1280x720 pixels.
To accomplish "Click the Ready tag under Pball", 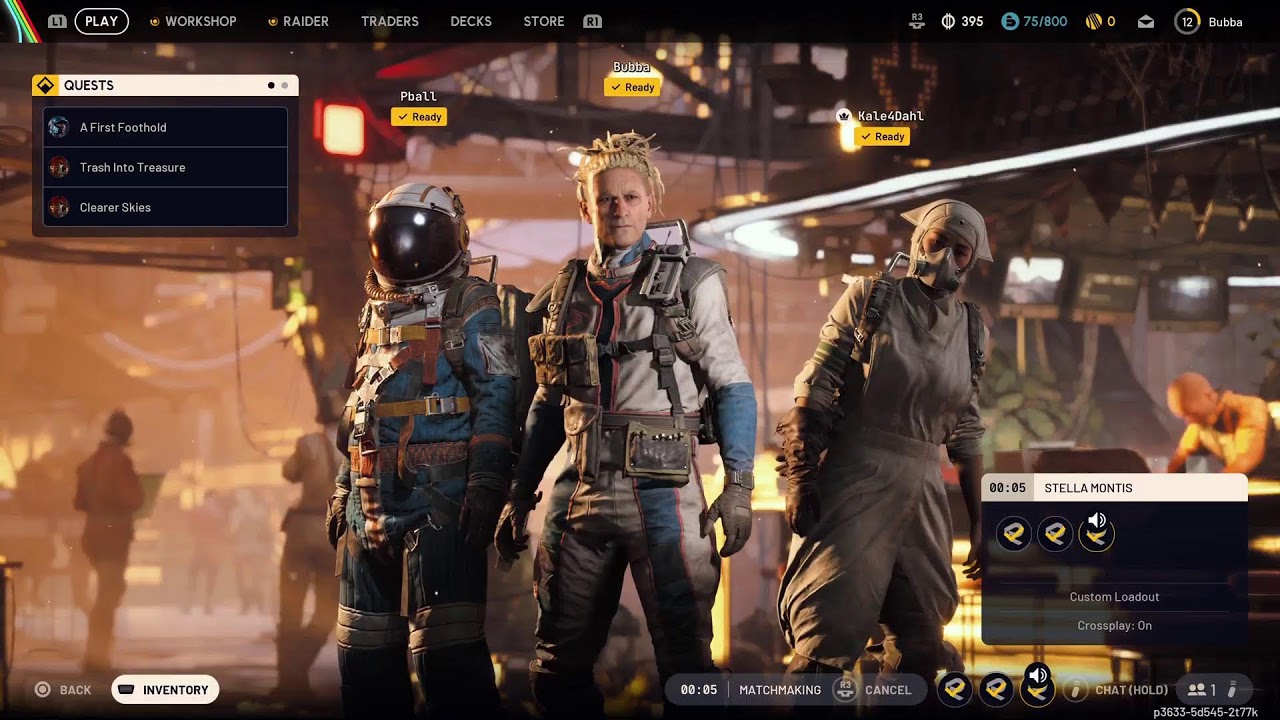I will pyautogui.click(x=419, y=117).
